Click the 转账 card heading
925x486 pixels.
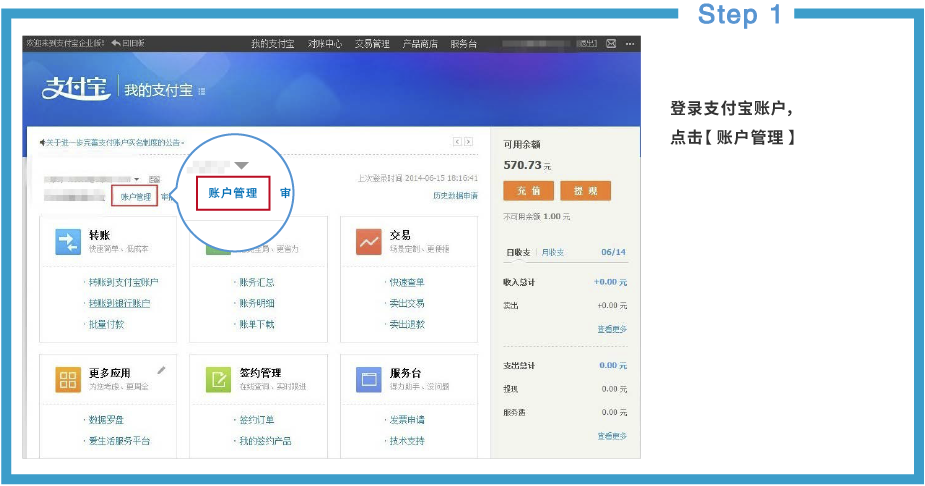100,235
